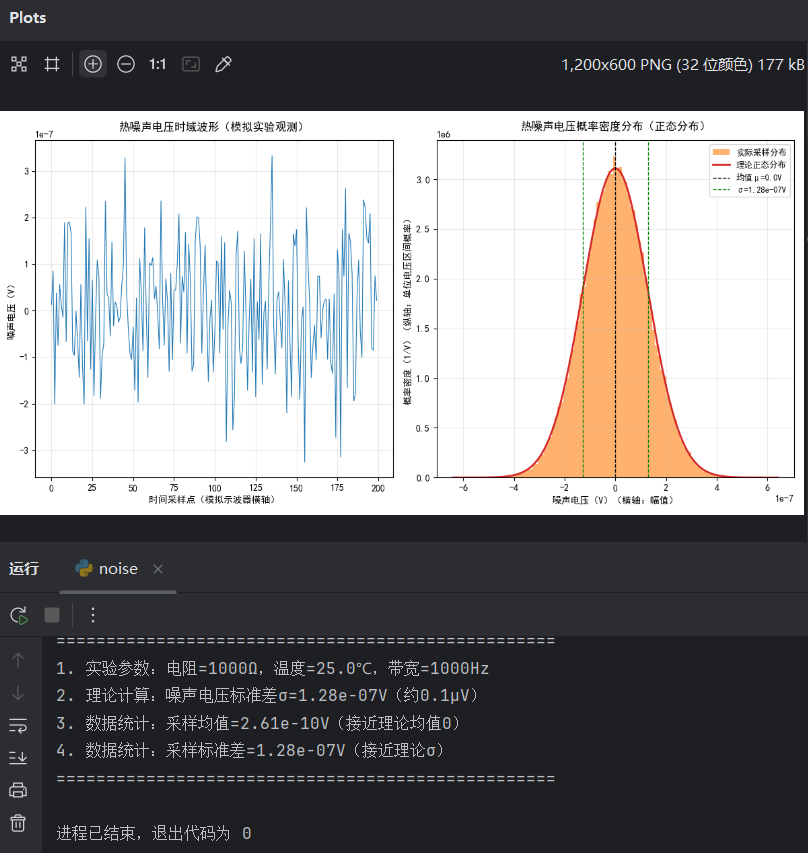Print the console output
The image size is (808, 853).
[18, 790]
